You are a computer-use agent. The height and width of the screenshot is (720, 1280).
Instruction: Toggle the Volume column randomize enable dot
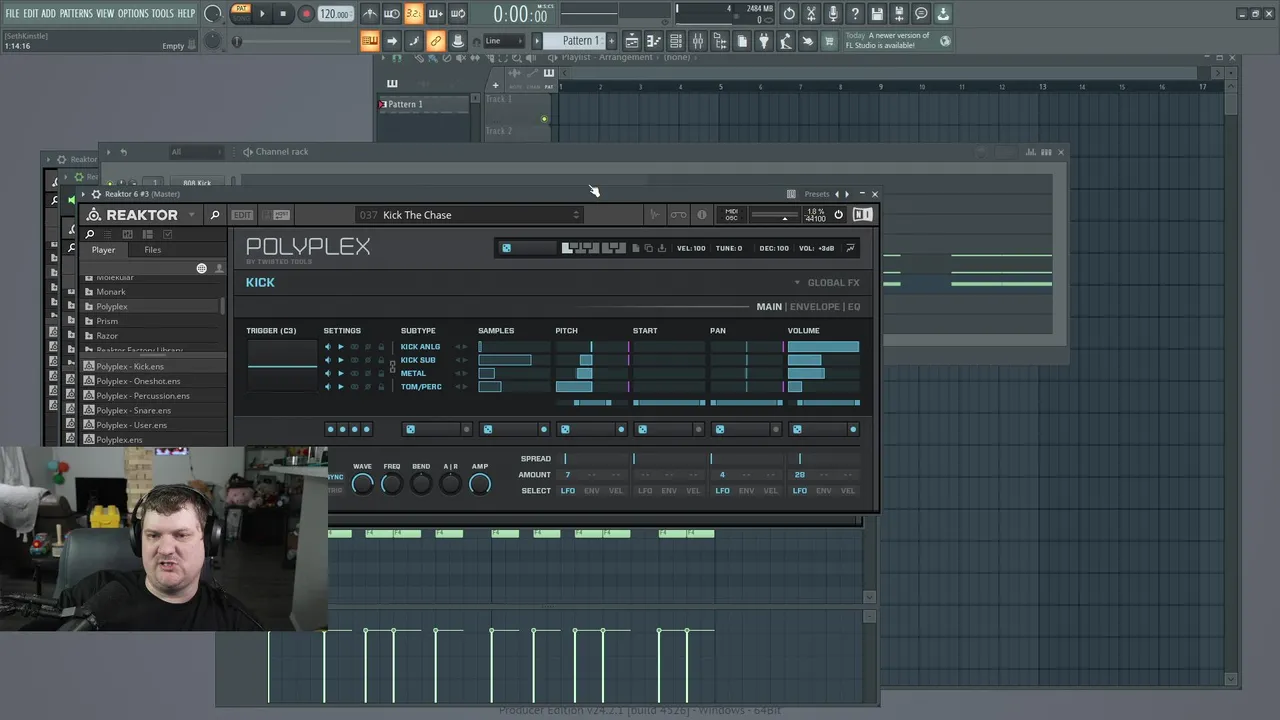click(853, 429)
